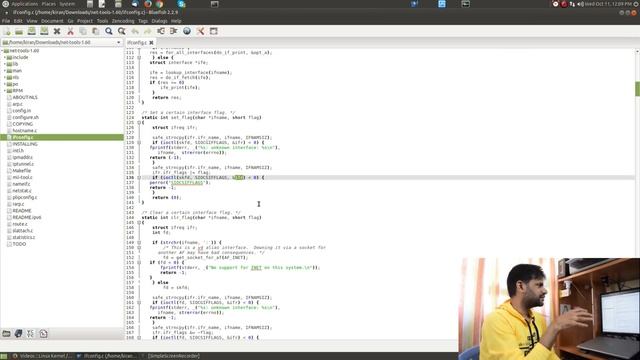The width and height of the screenshot is (640, 360).
Task: Click the Fullscreen toolbar icon
Action: [x=213, y=31]
